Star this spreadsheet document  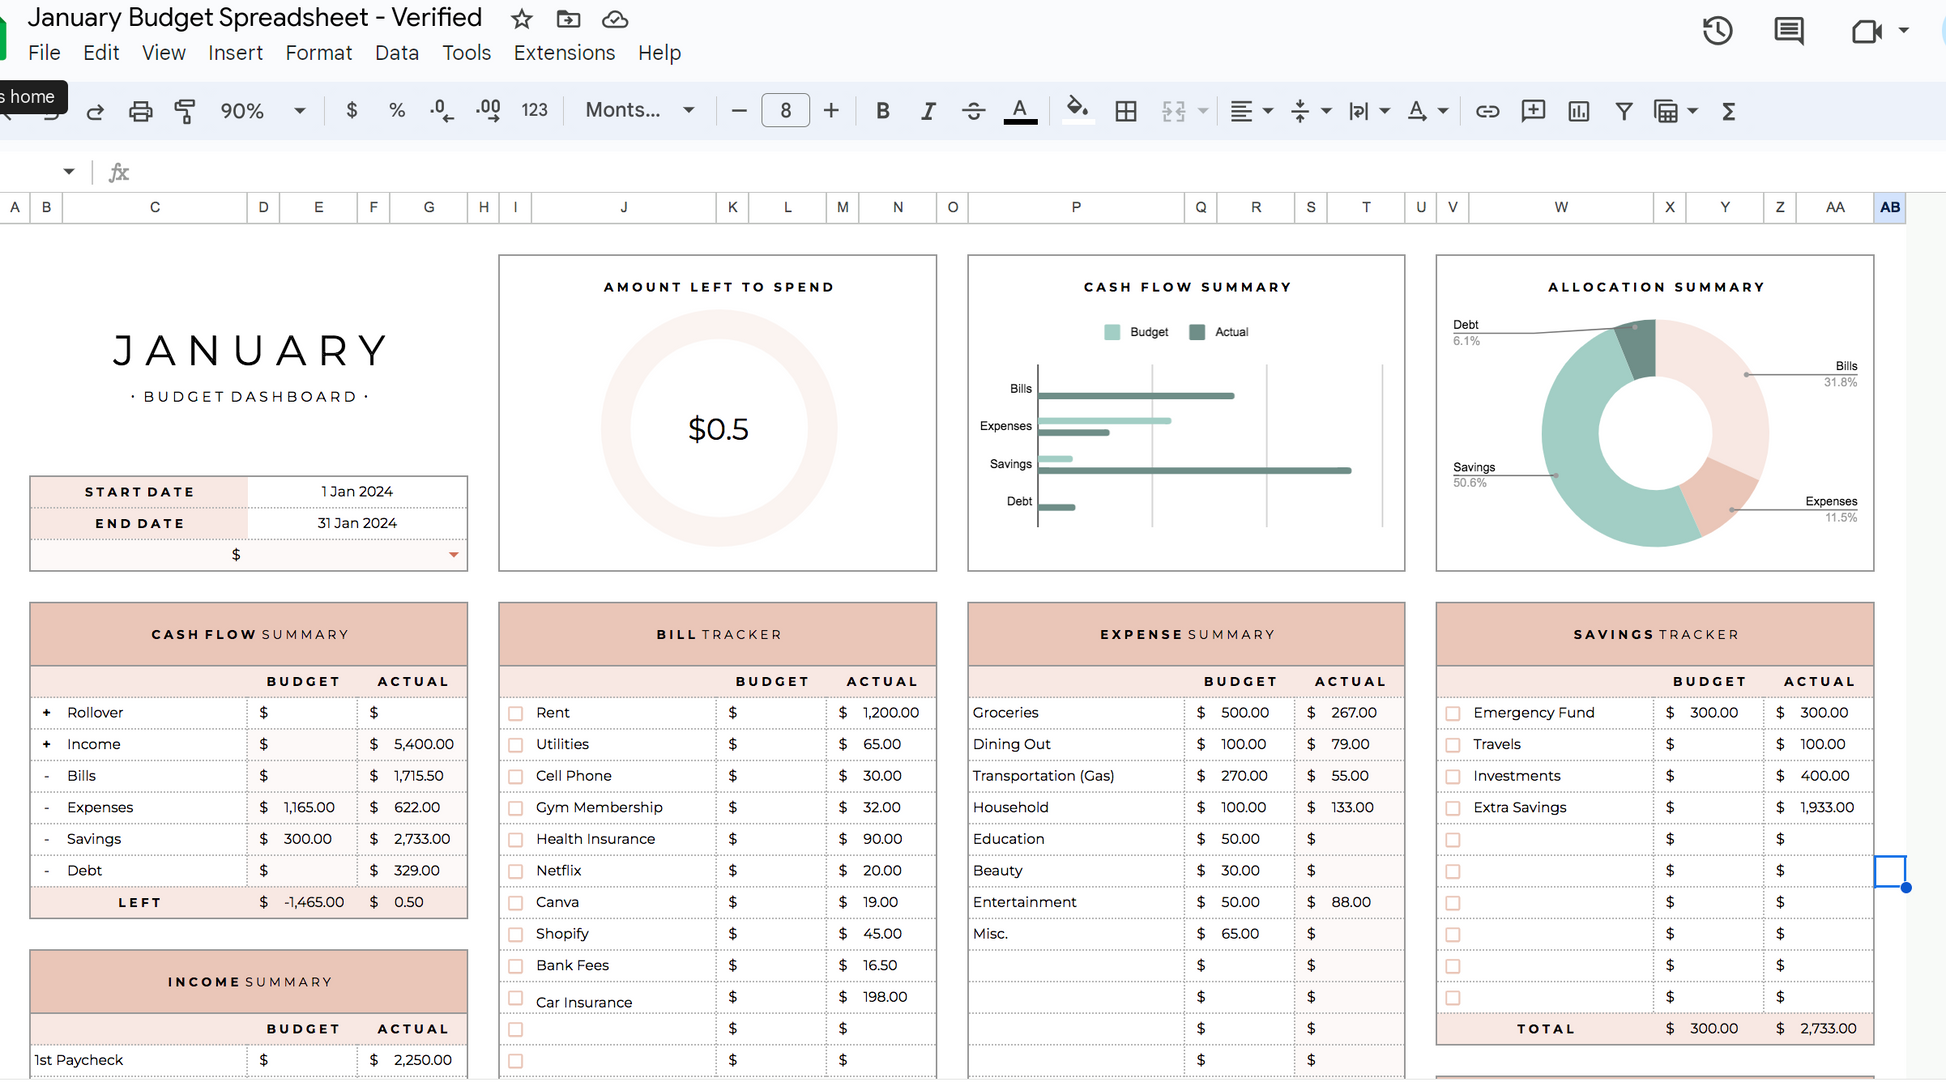pyautogui.click(x=521, y=19)
